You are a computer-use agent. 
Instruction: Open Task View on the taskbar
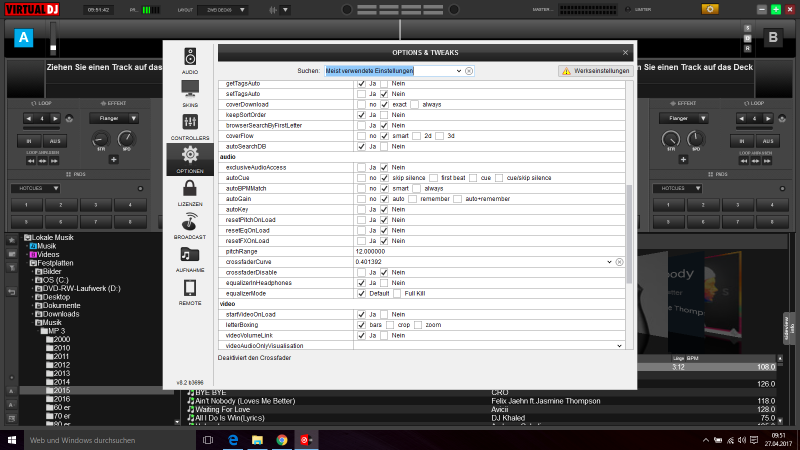[208, 440]
